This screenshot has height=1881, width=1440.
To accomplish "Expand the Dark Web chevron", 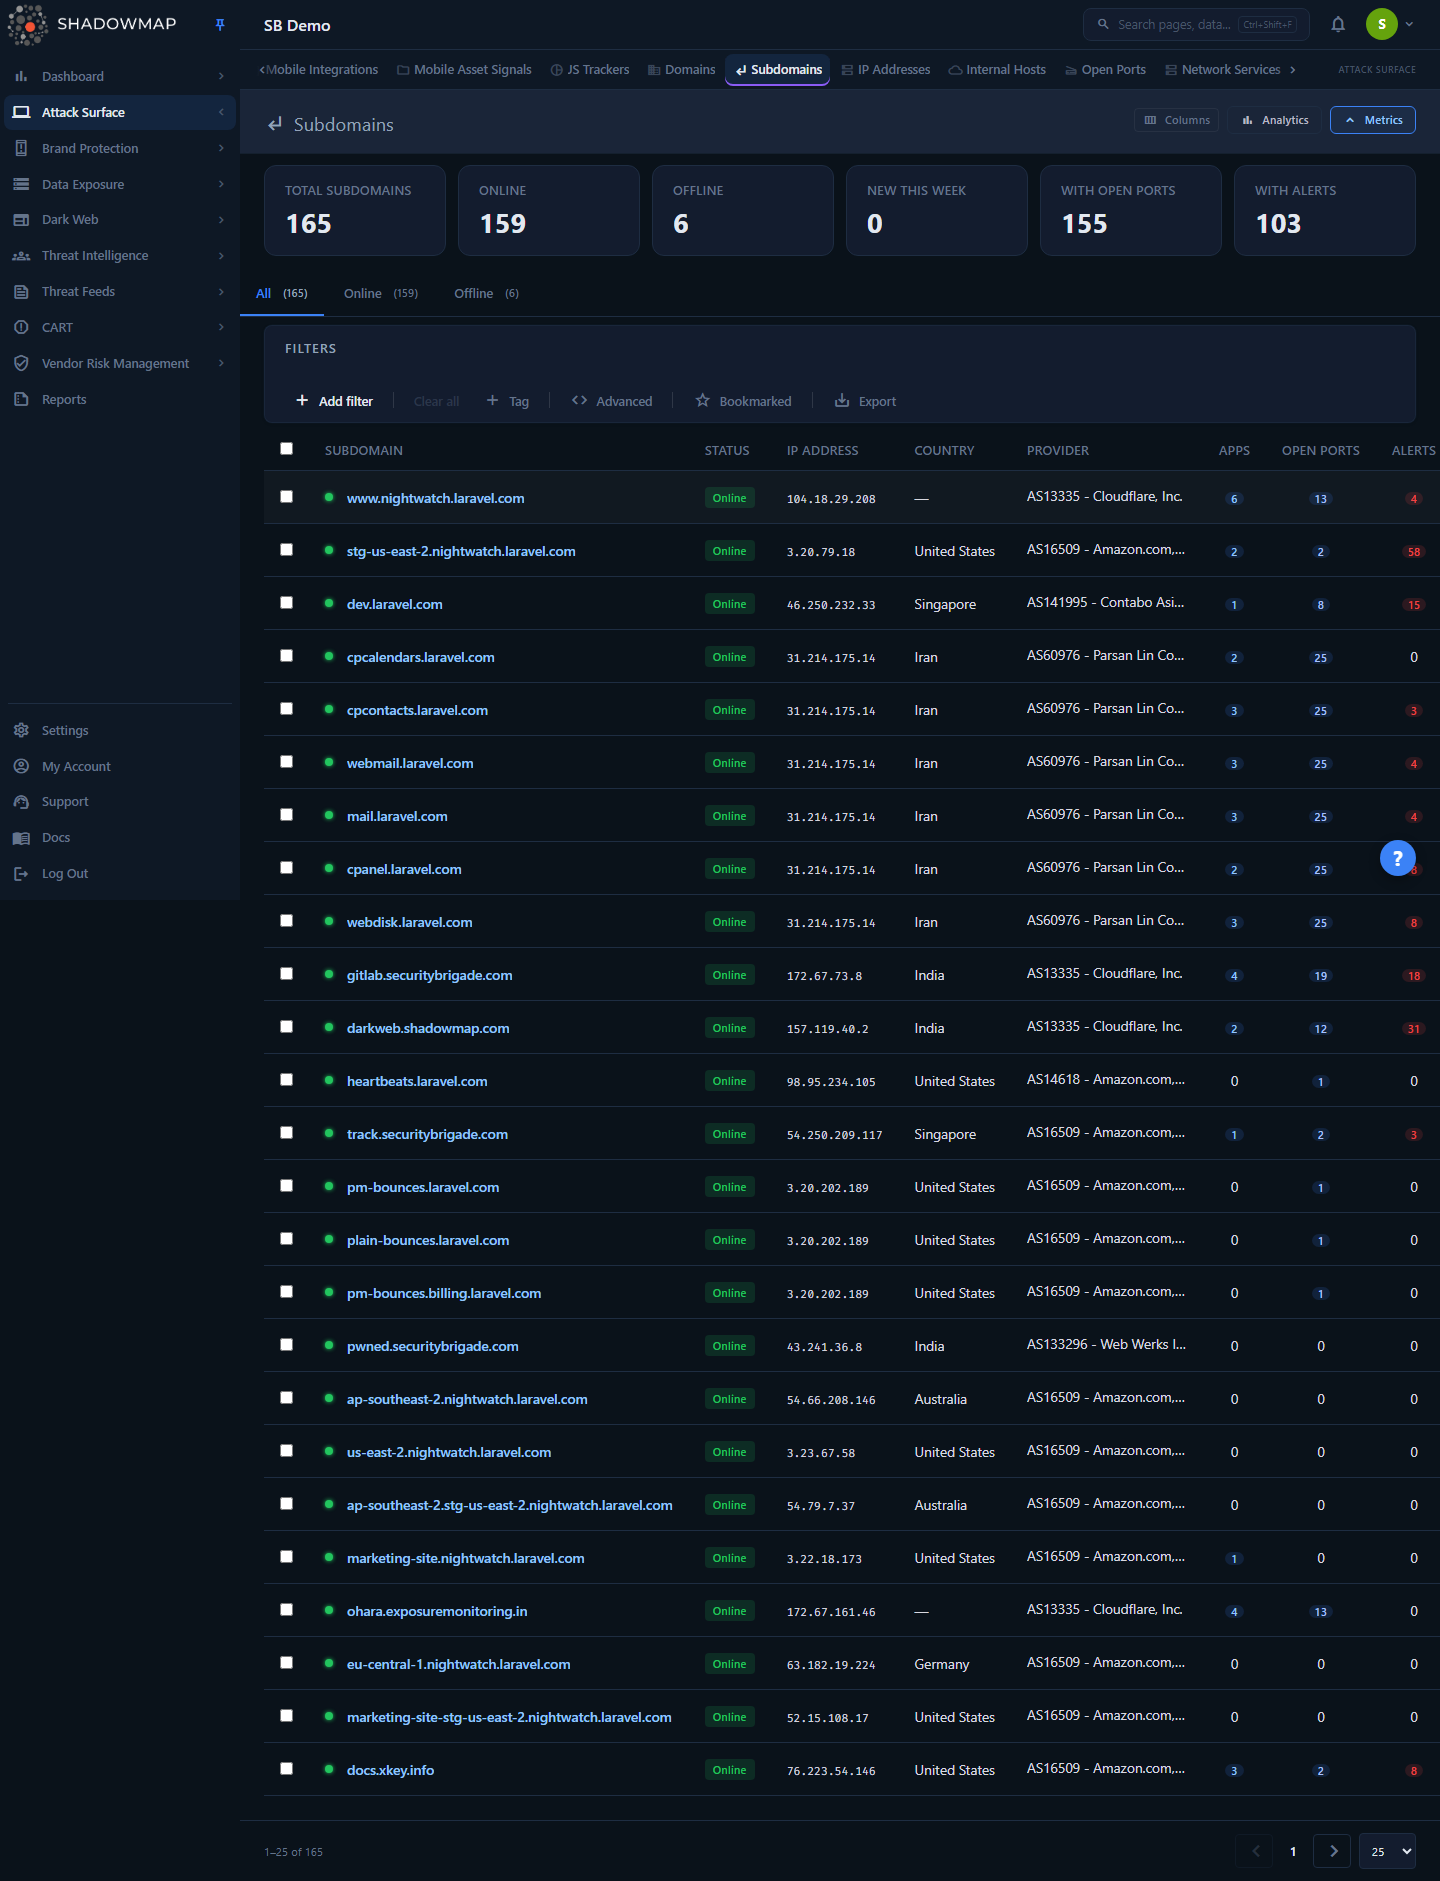I will 221,220.
